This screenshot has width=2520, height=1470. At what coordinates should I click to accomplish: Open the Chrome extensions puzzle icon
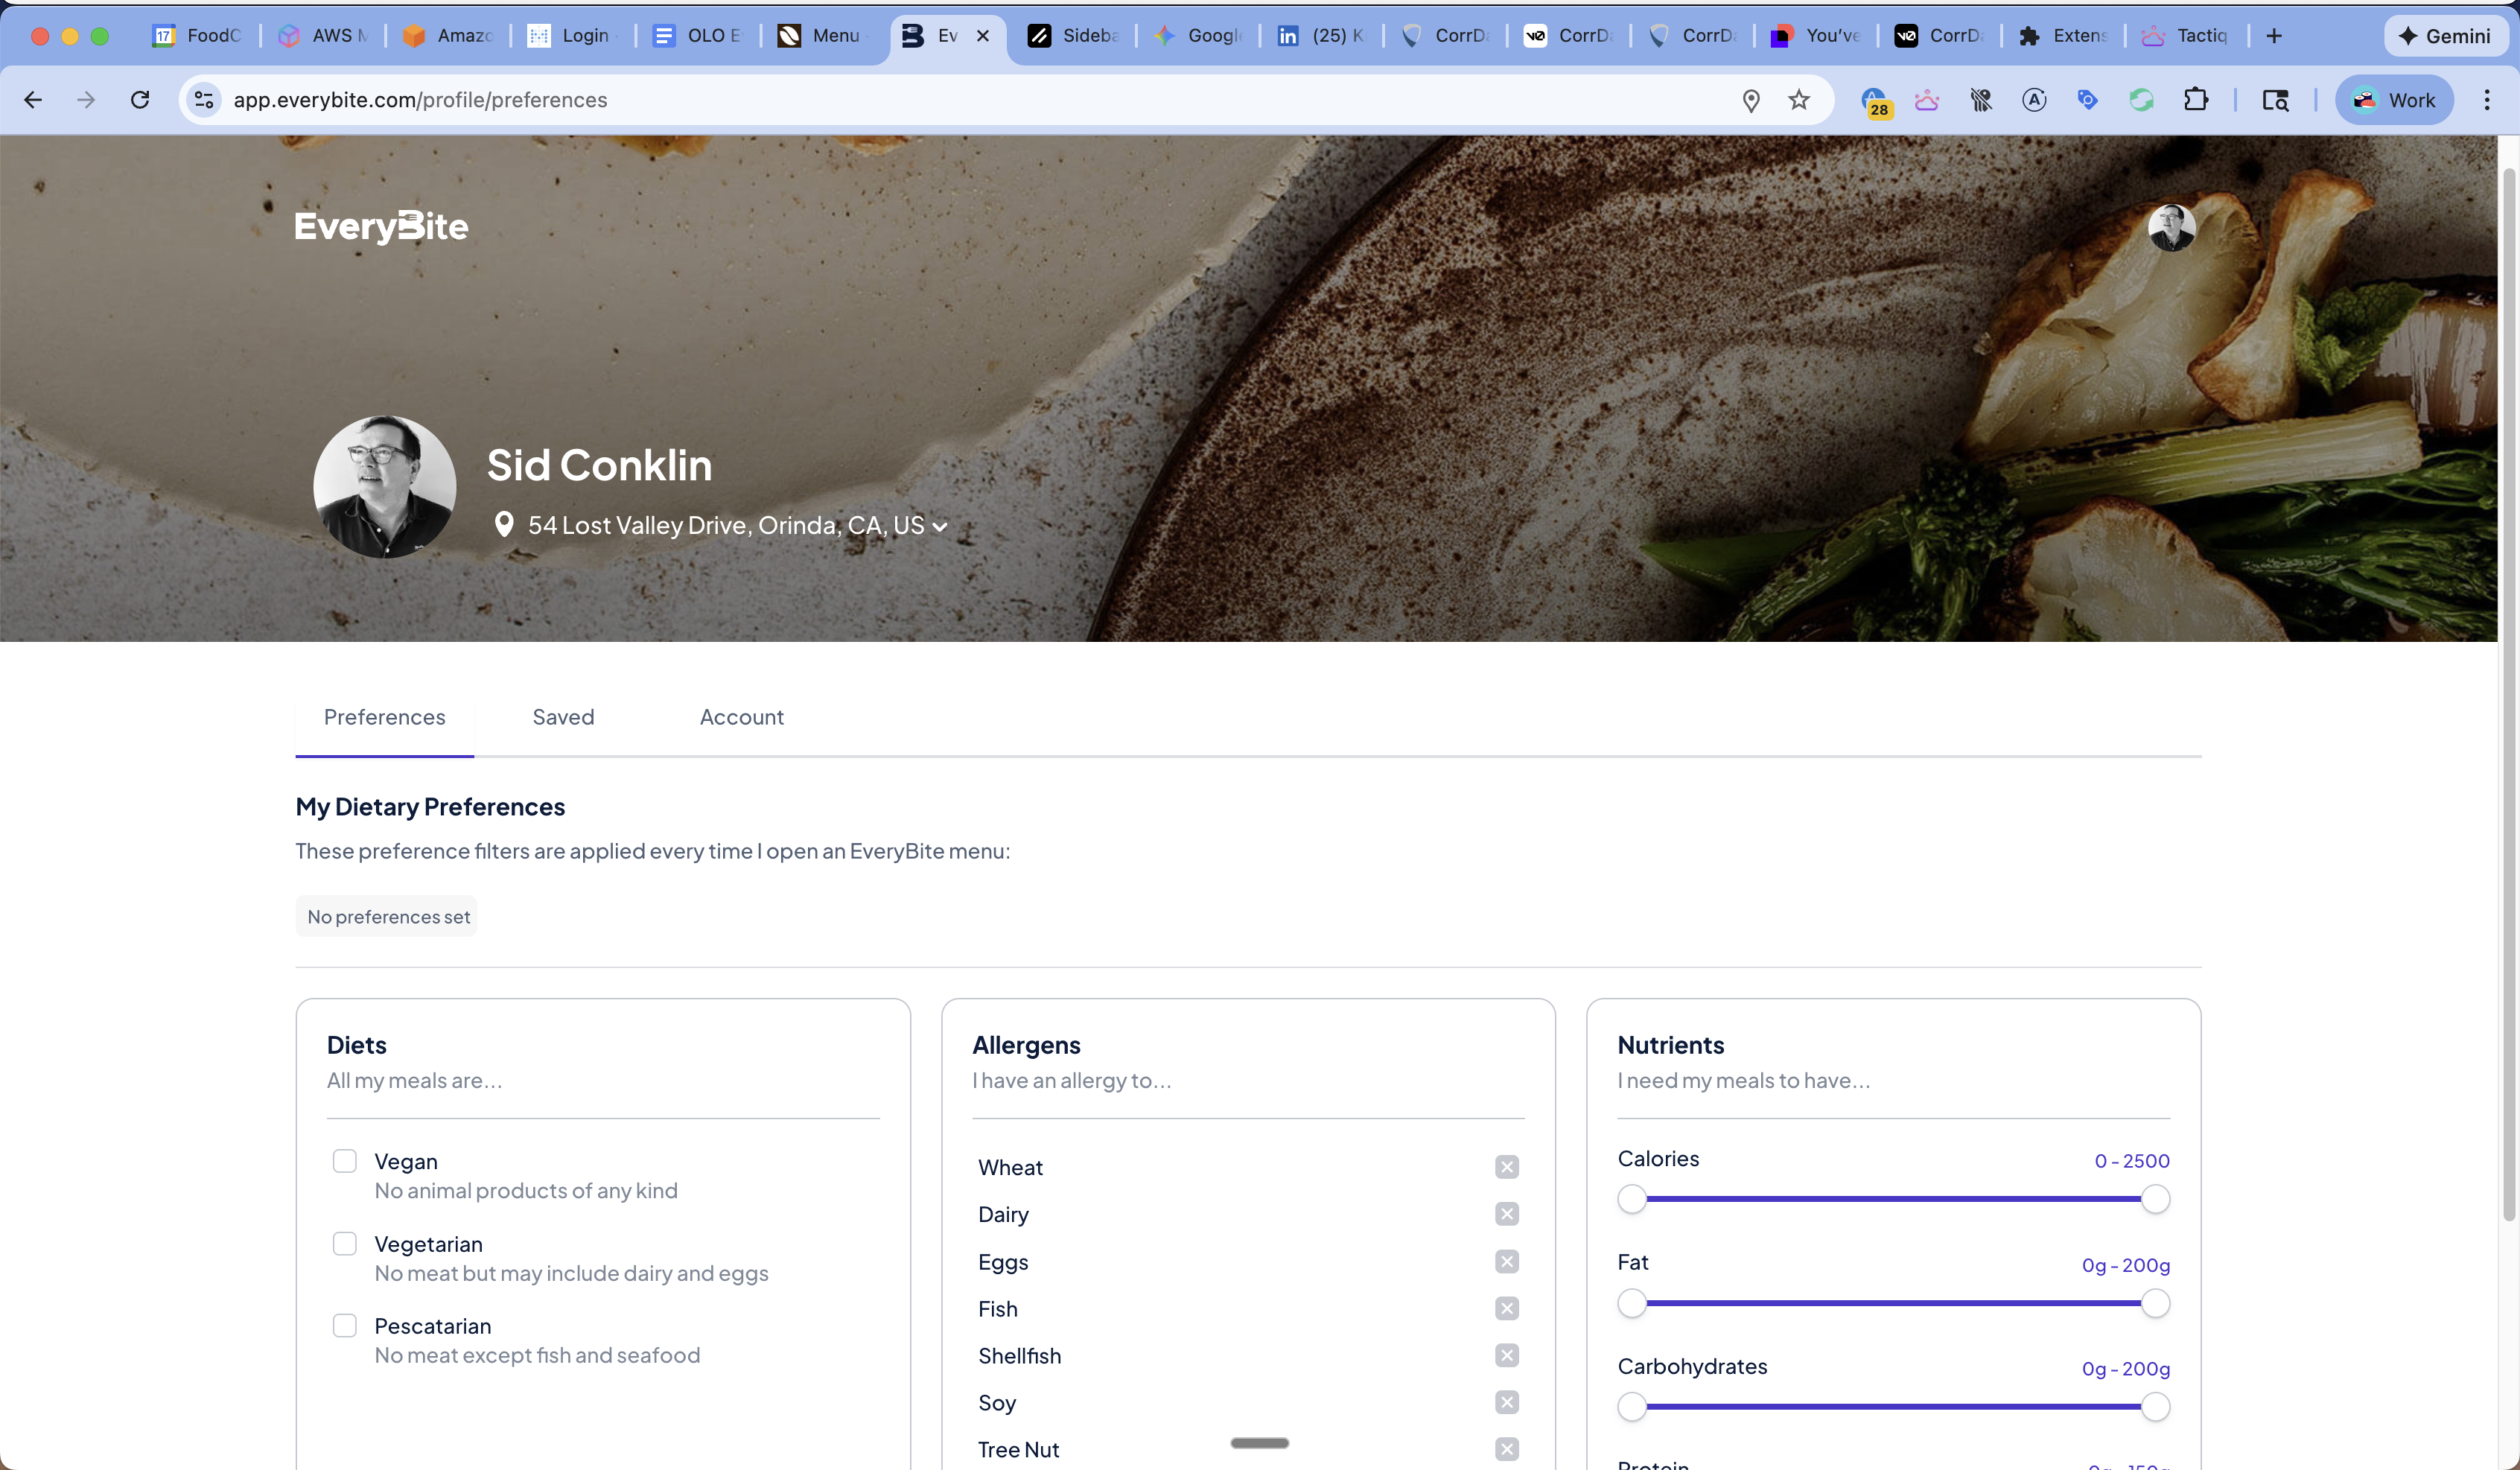point(2195,100)
